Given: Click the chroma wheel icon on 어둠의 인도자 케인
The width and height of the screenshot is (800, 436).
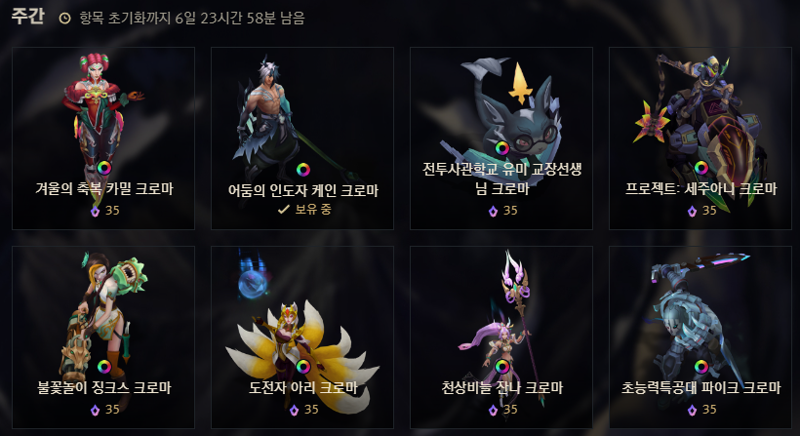Looking at the screenshot, I should (303, 169).
